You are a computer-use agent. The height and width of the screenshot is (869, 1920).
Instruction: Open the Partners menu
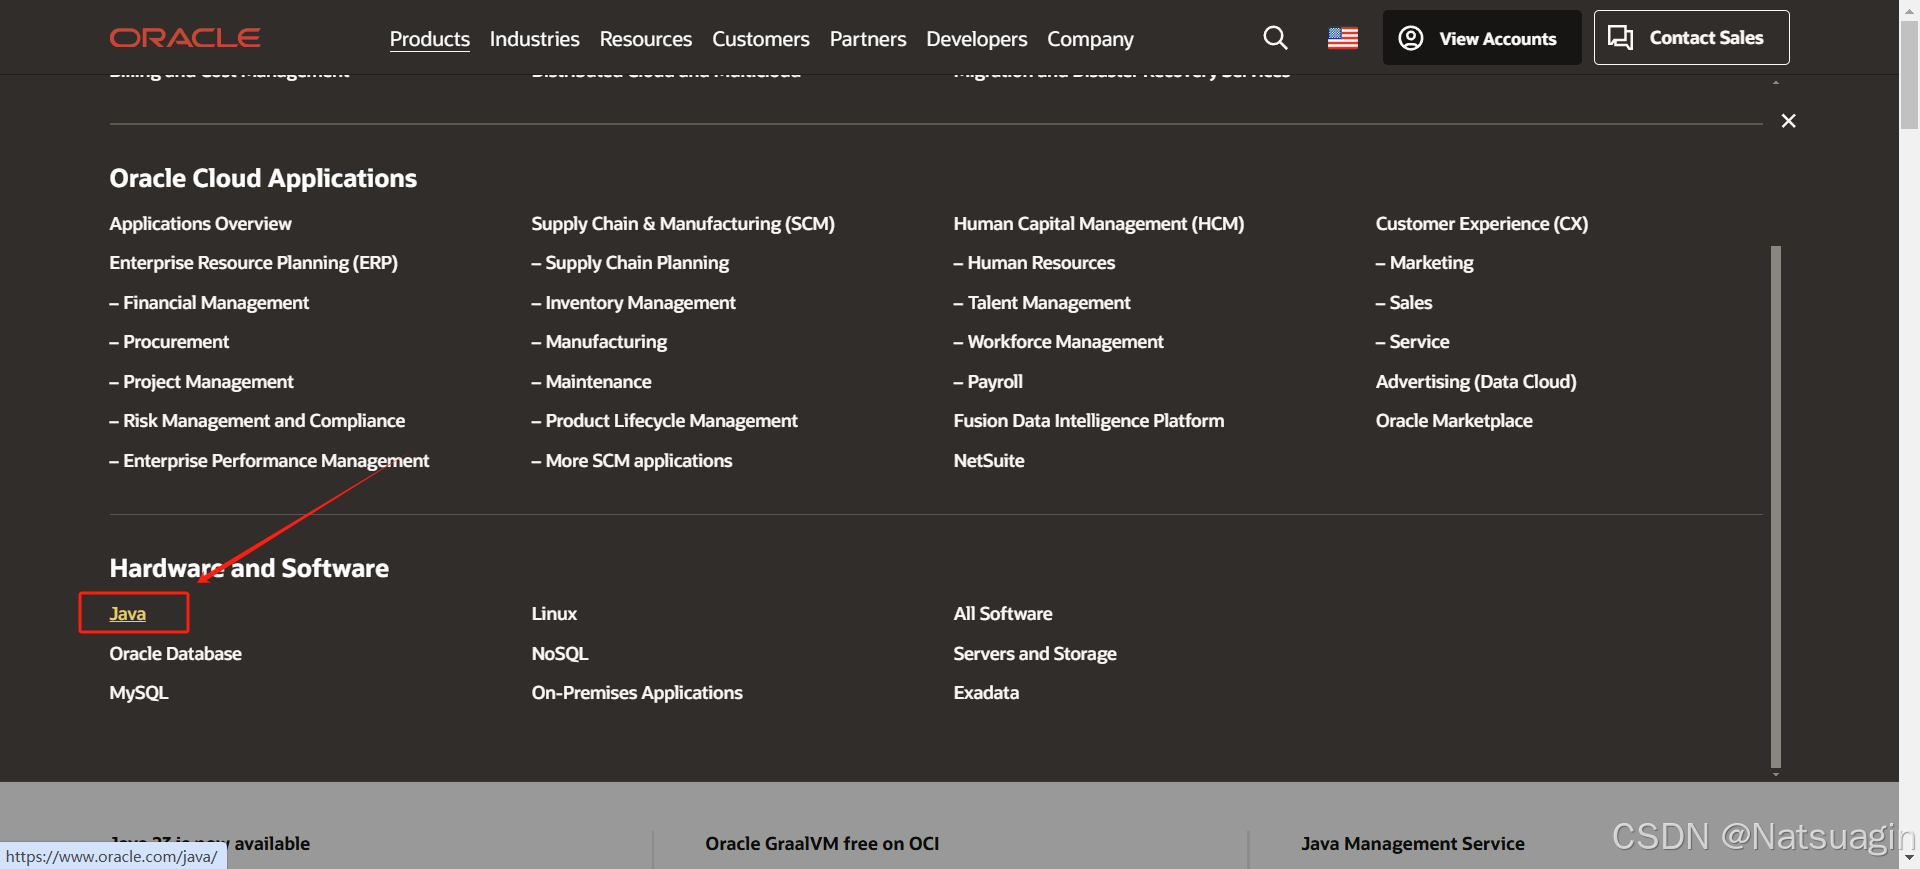tap(868, 39)
